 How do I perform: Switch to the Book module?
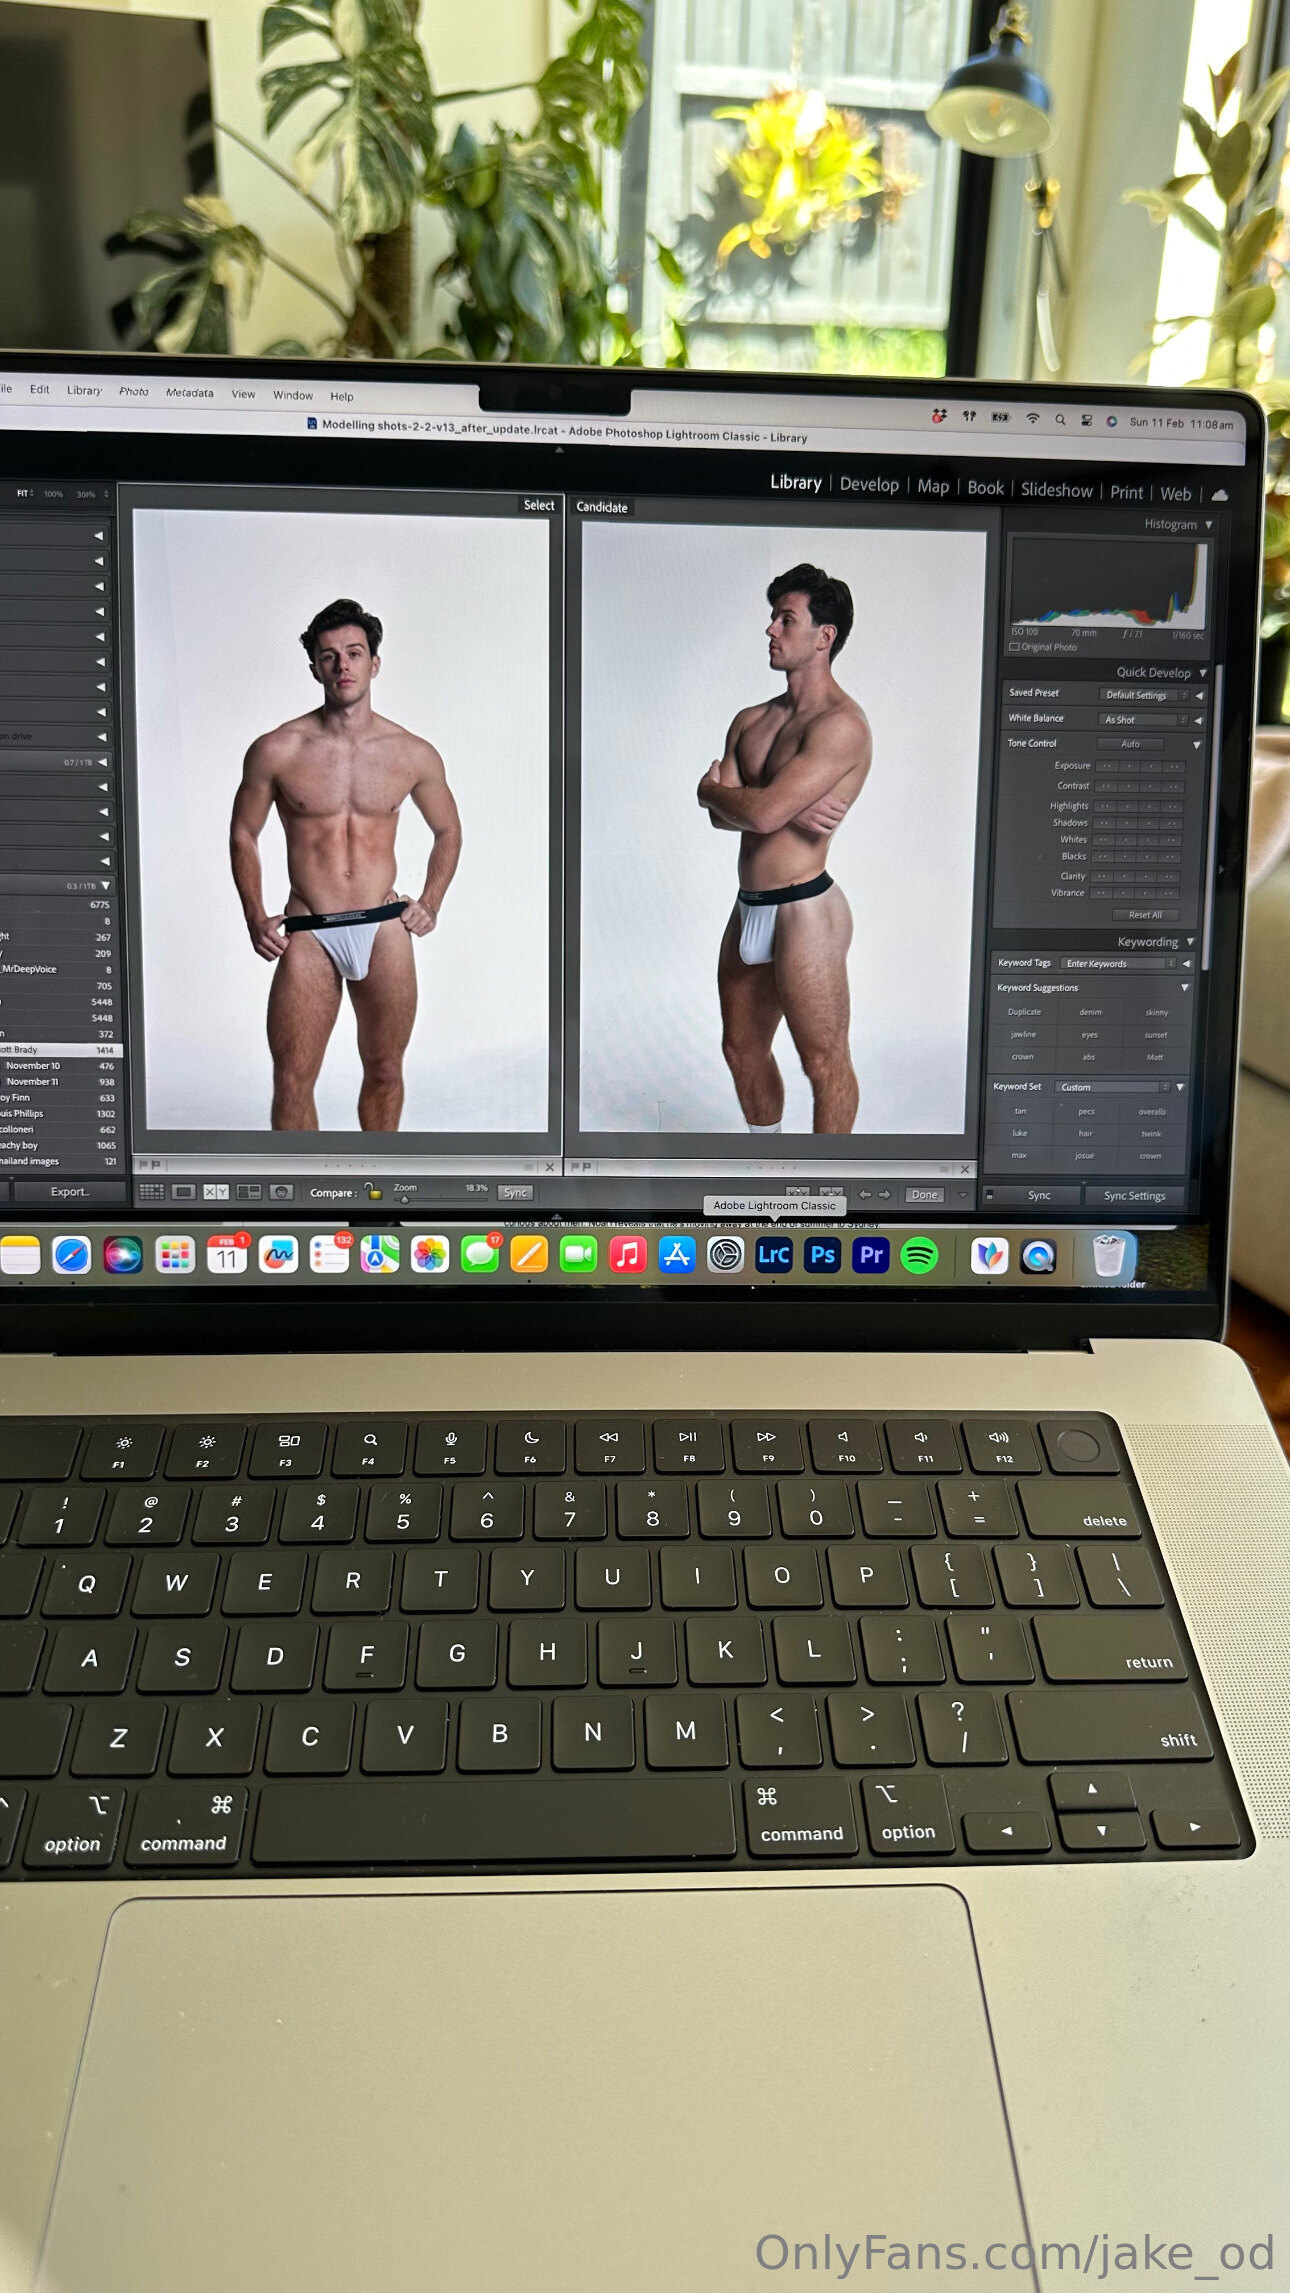pyautogui.click(x=985, y=488)
